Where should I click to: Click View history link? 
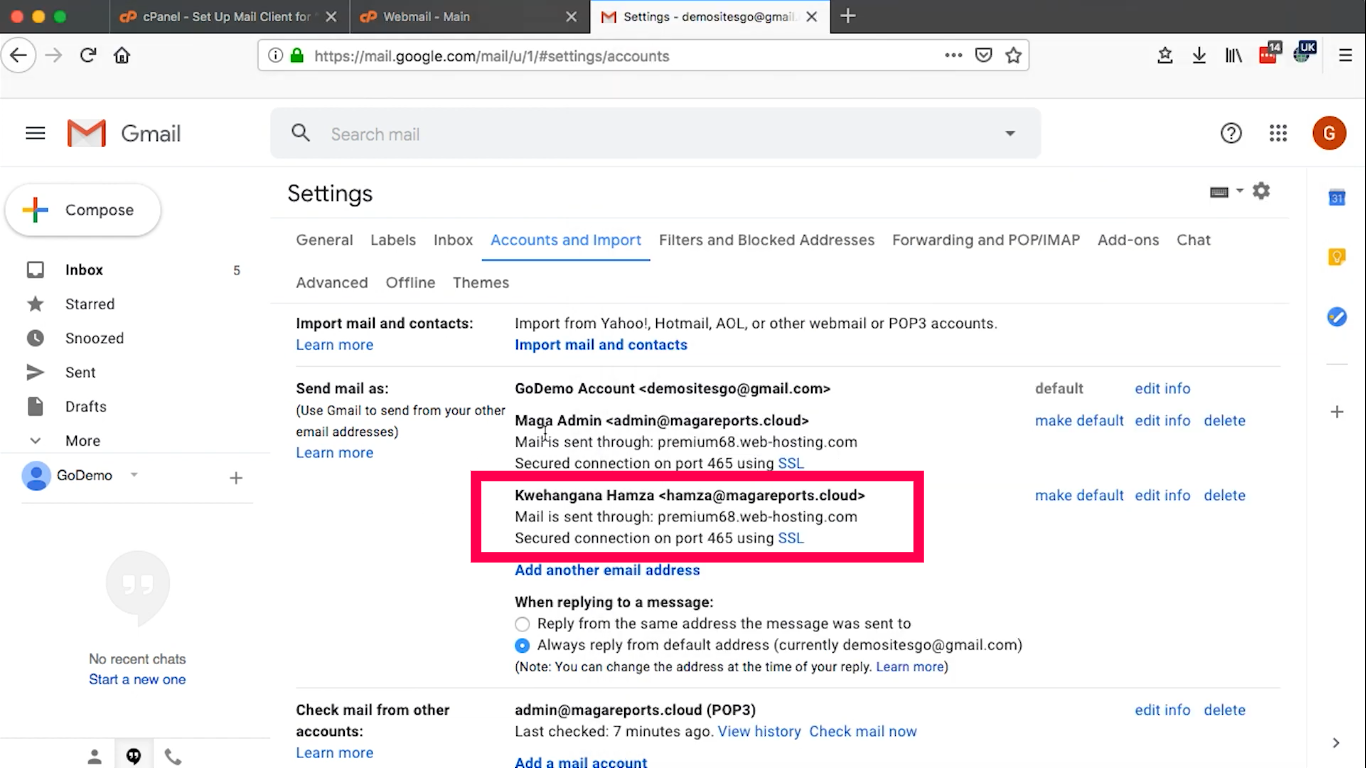[759, 732]
